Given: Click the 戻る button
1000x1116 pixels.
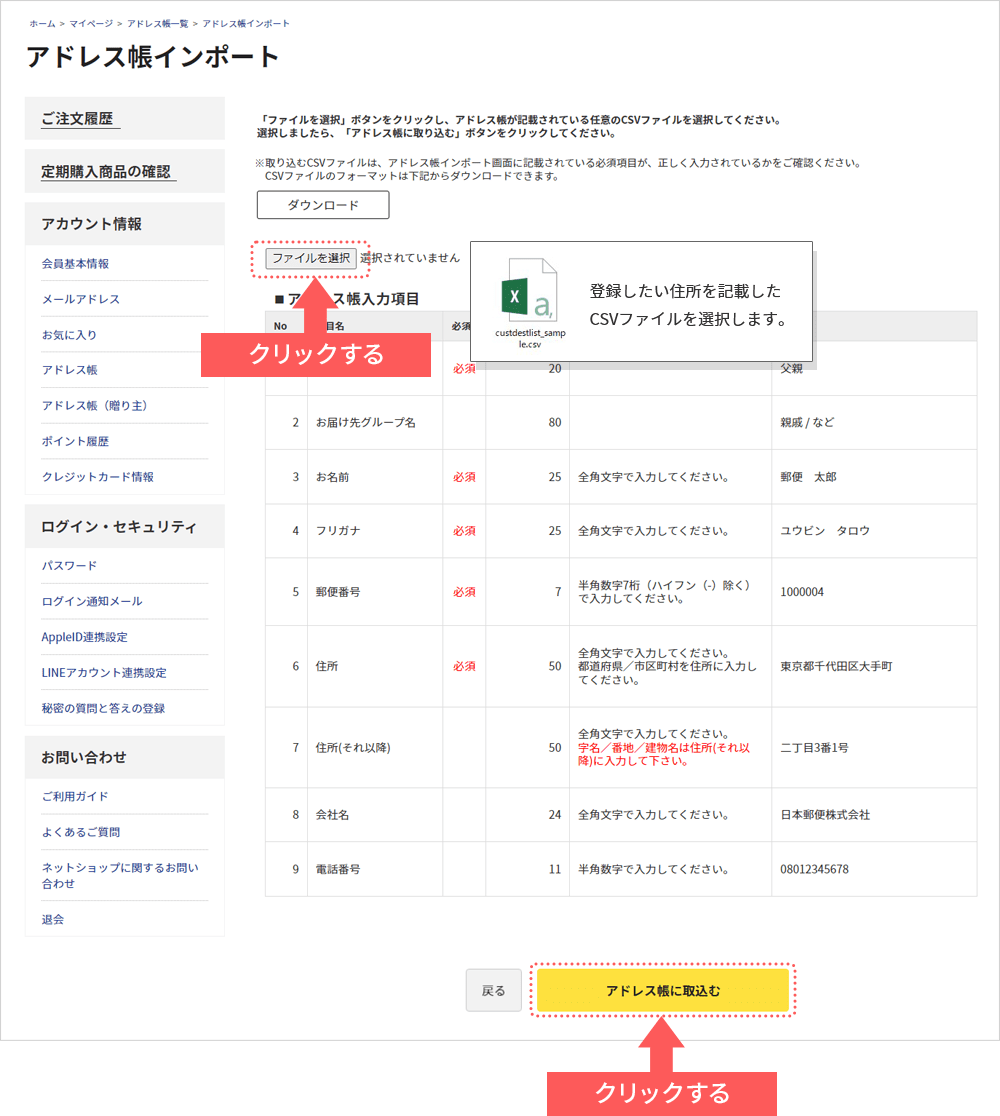Looking at the screenshot, I should coord(493,990).
